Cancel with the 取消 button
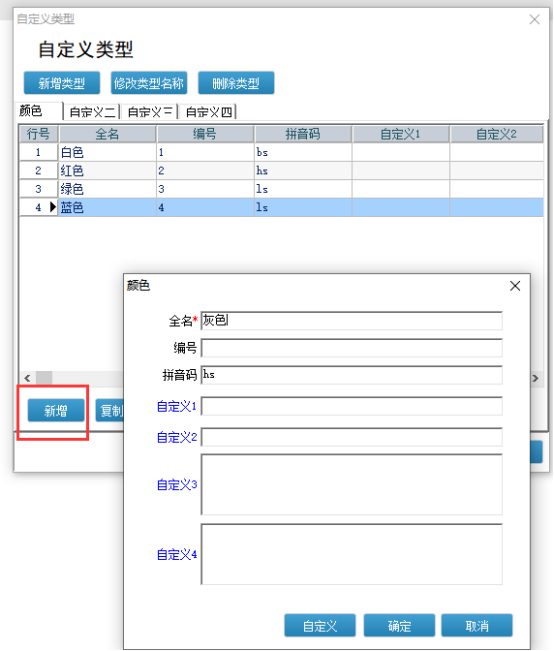554x651 pixels. point(477,626)
